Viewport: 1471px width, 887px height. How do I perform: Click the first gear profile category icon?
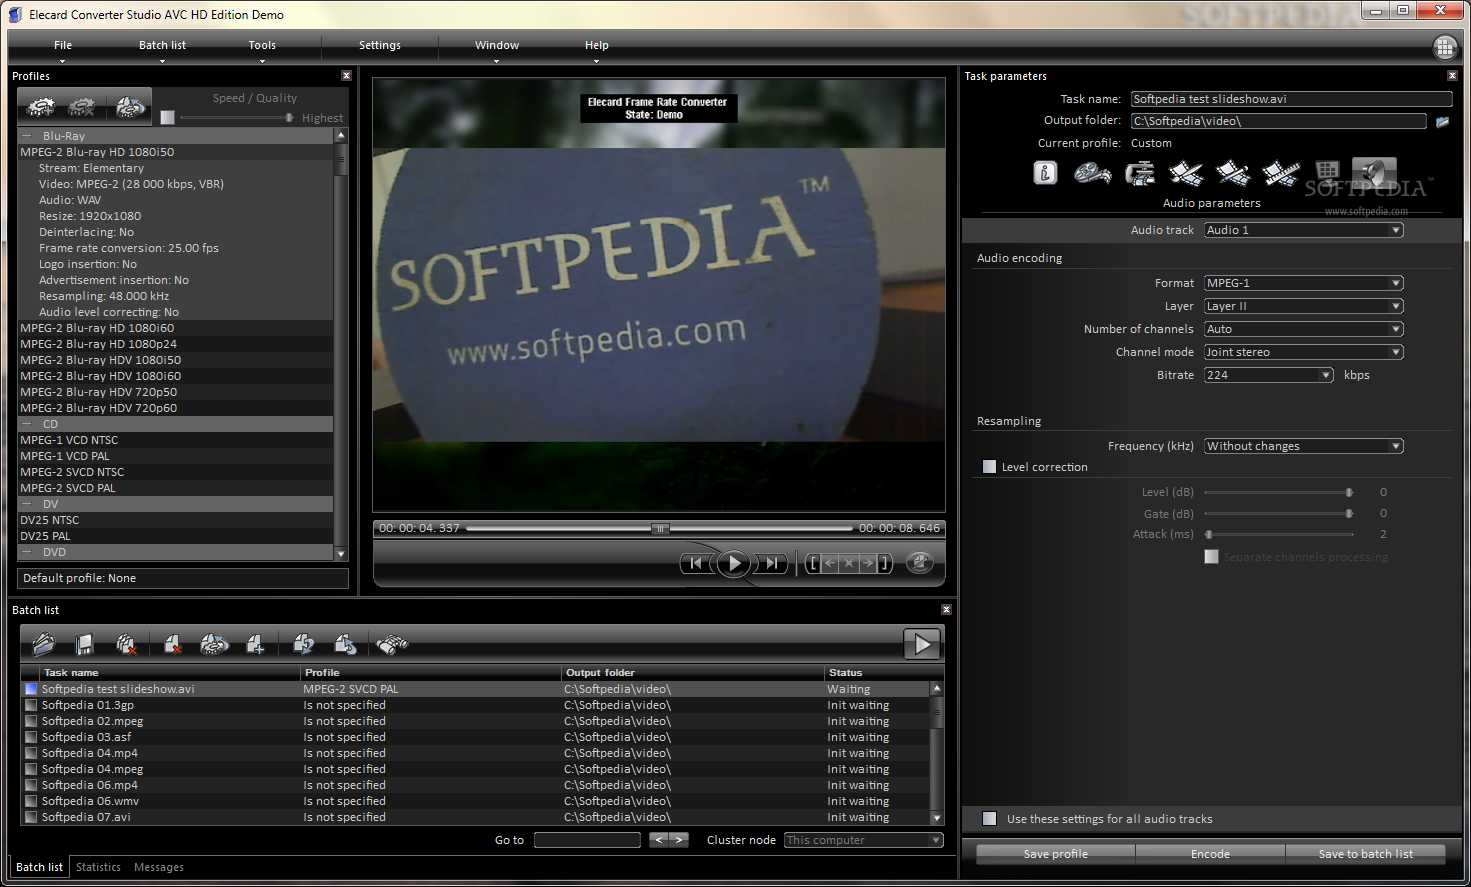tap(40, 106)
